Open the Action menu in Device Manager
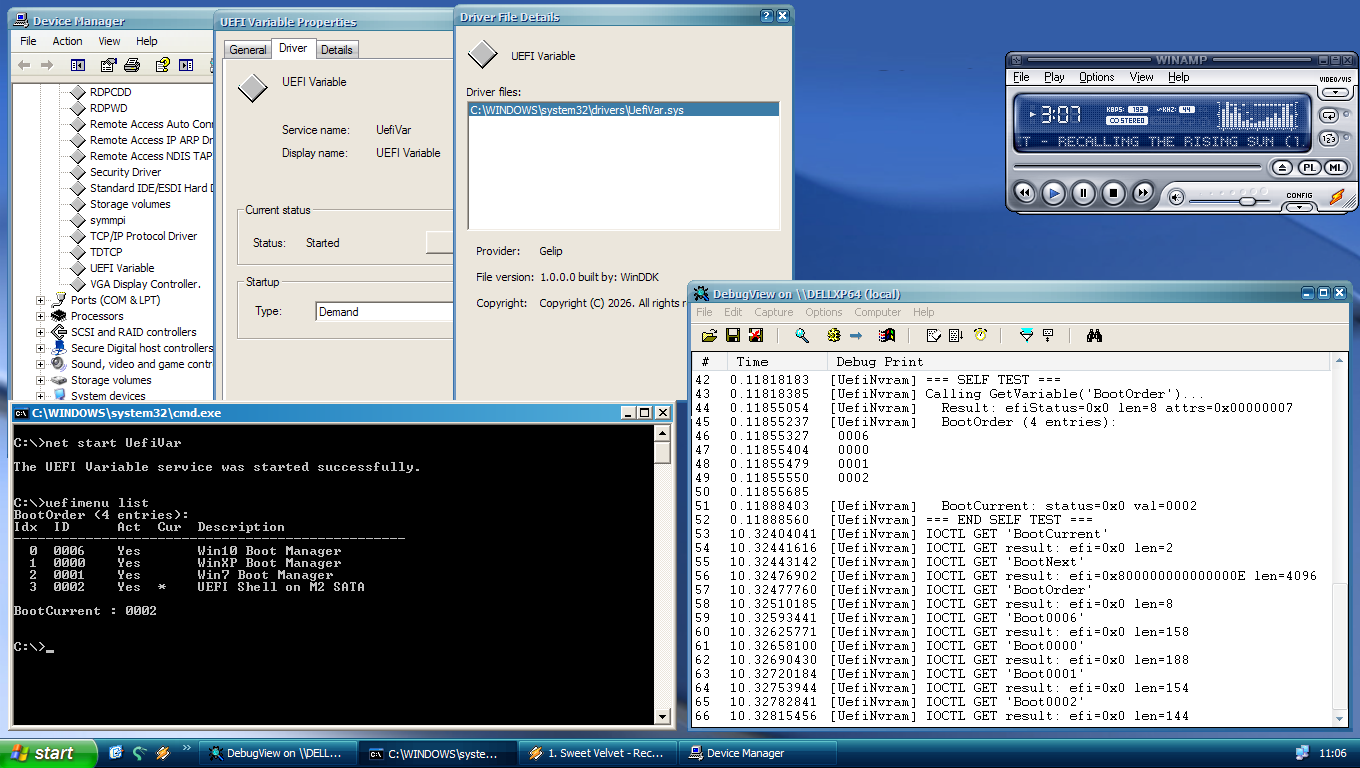 coord(68,41)
